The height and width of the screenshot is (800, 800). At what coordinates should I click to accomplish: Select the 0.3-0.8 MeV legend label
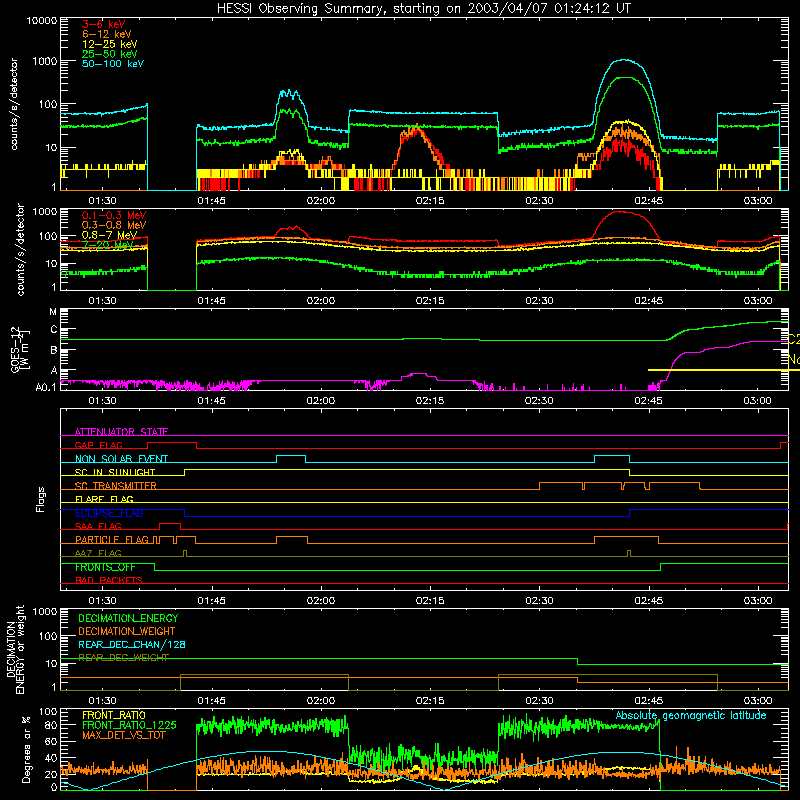pyautogui.click(x=114, y=226)
